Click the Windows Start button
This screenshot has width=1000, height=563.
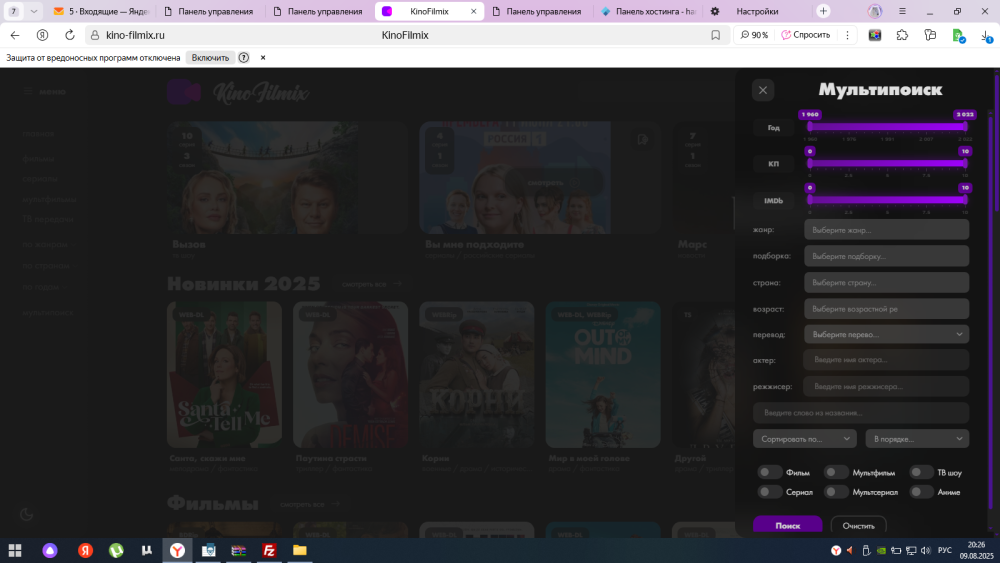pyautogui.click(x=15, y=550)
